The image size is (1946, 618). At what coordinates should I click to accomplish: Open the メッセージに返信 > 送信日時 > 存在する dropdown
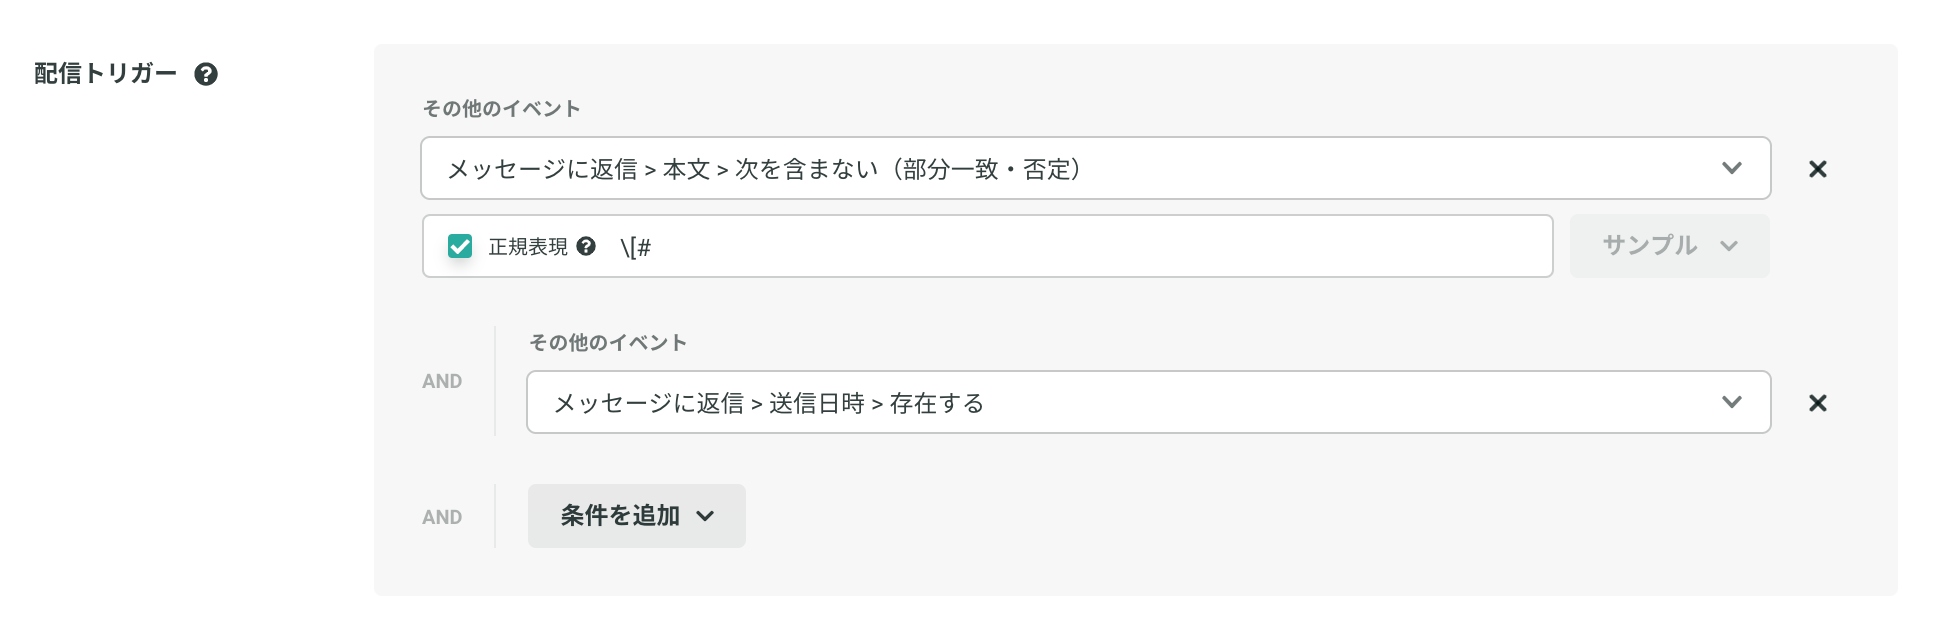coord(1149,402)
